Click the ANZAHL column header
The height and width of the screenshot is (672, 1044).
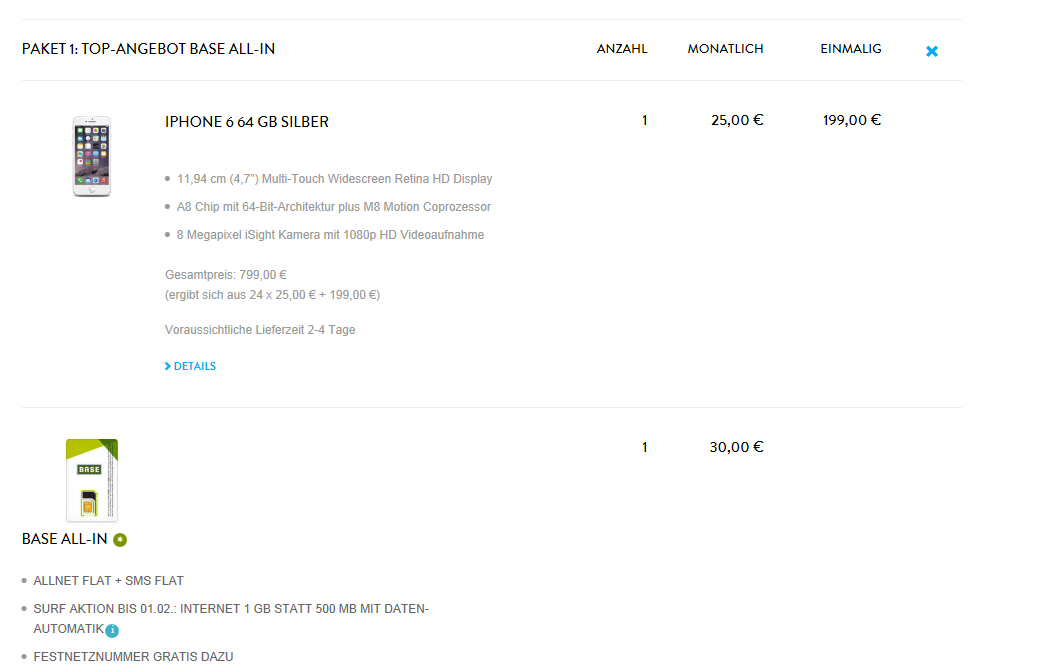622,49
